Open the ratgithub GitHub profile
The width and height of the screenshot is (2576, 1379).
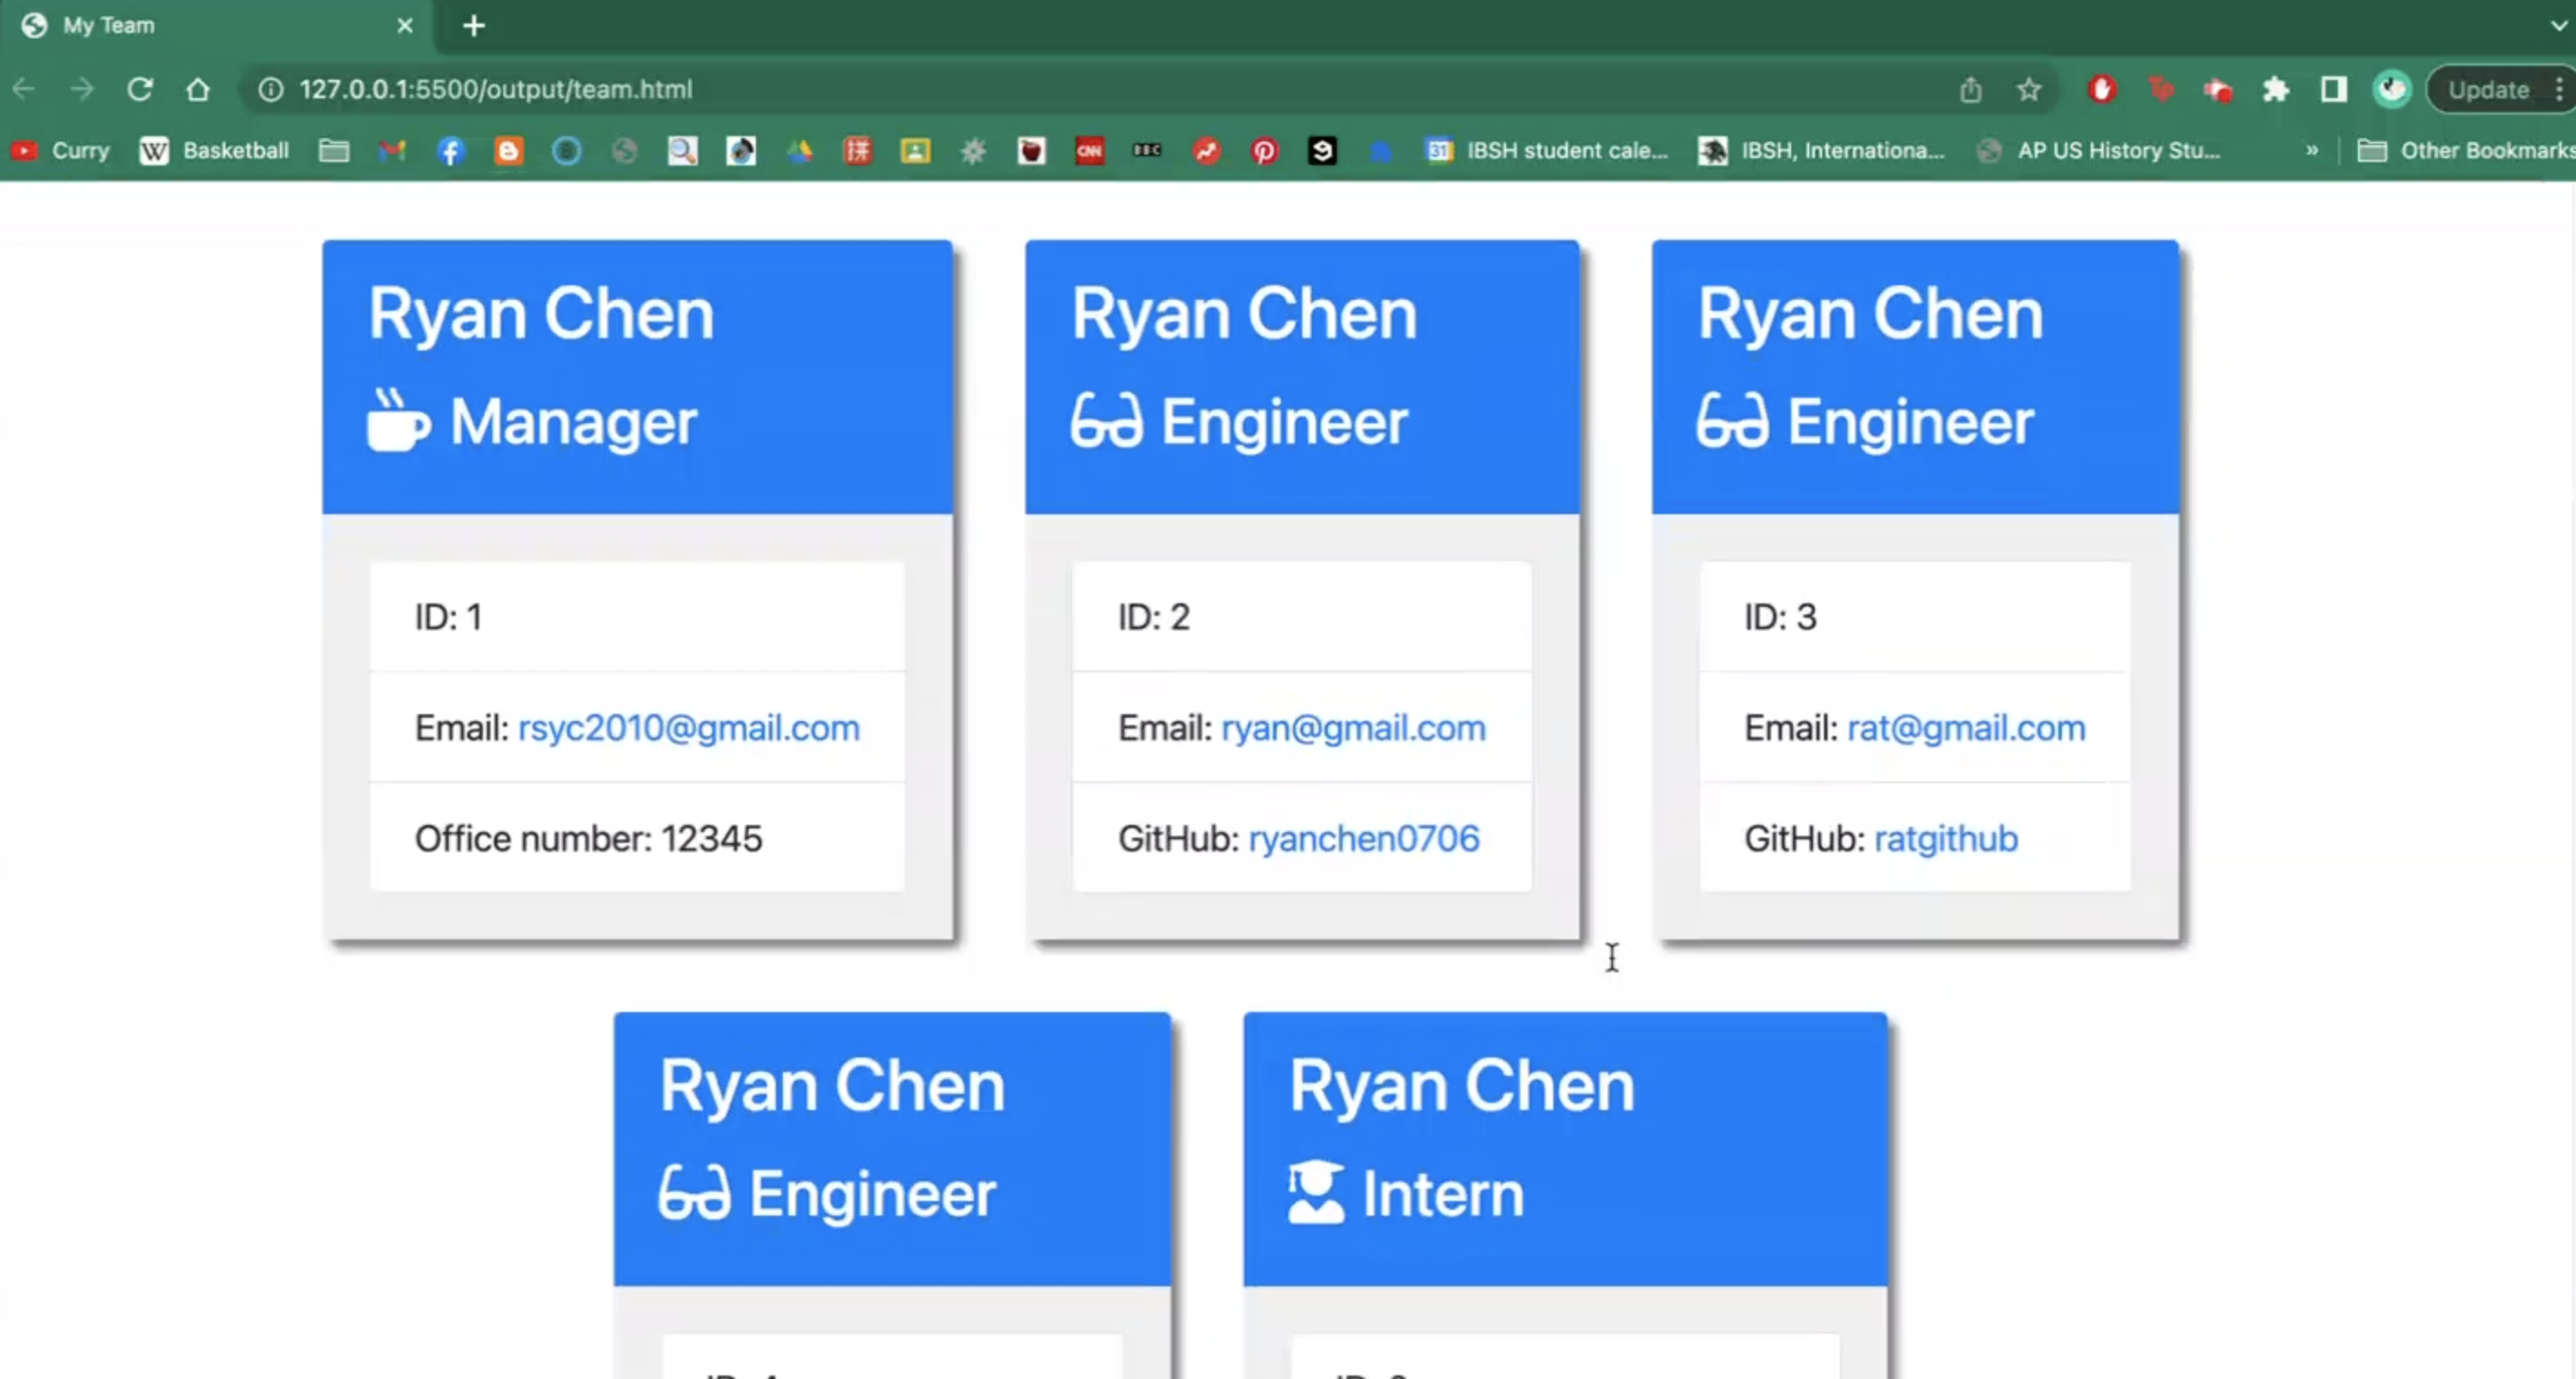(1946, 838)
